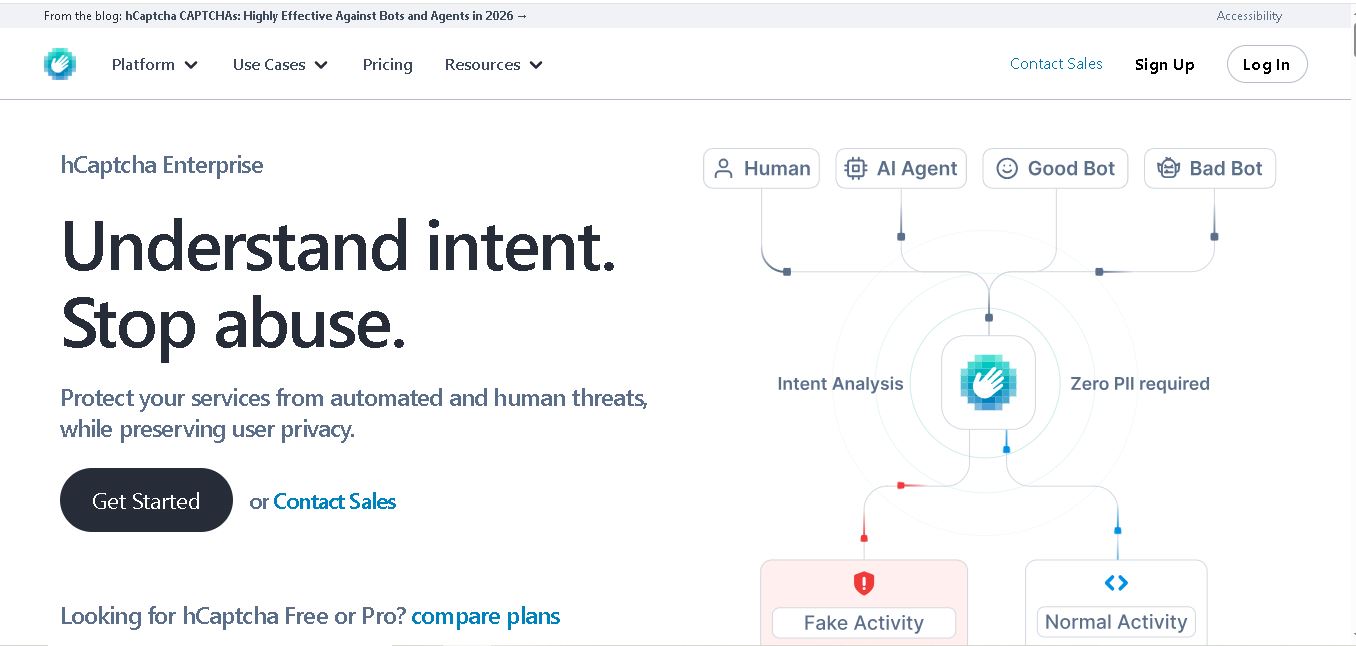
Task: Click the Bad Bot label text
Action: coord(1226,168)
